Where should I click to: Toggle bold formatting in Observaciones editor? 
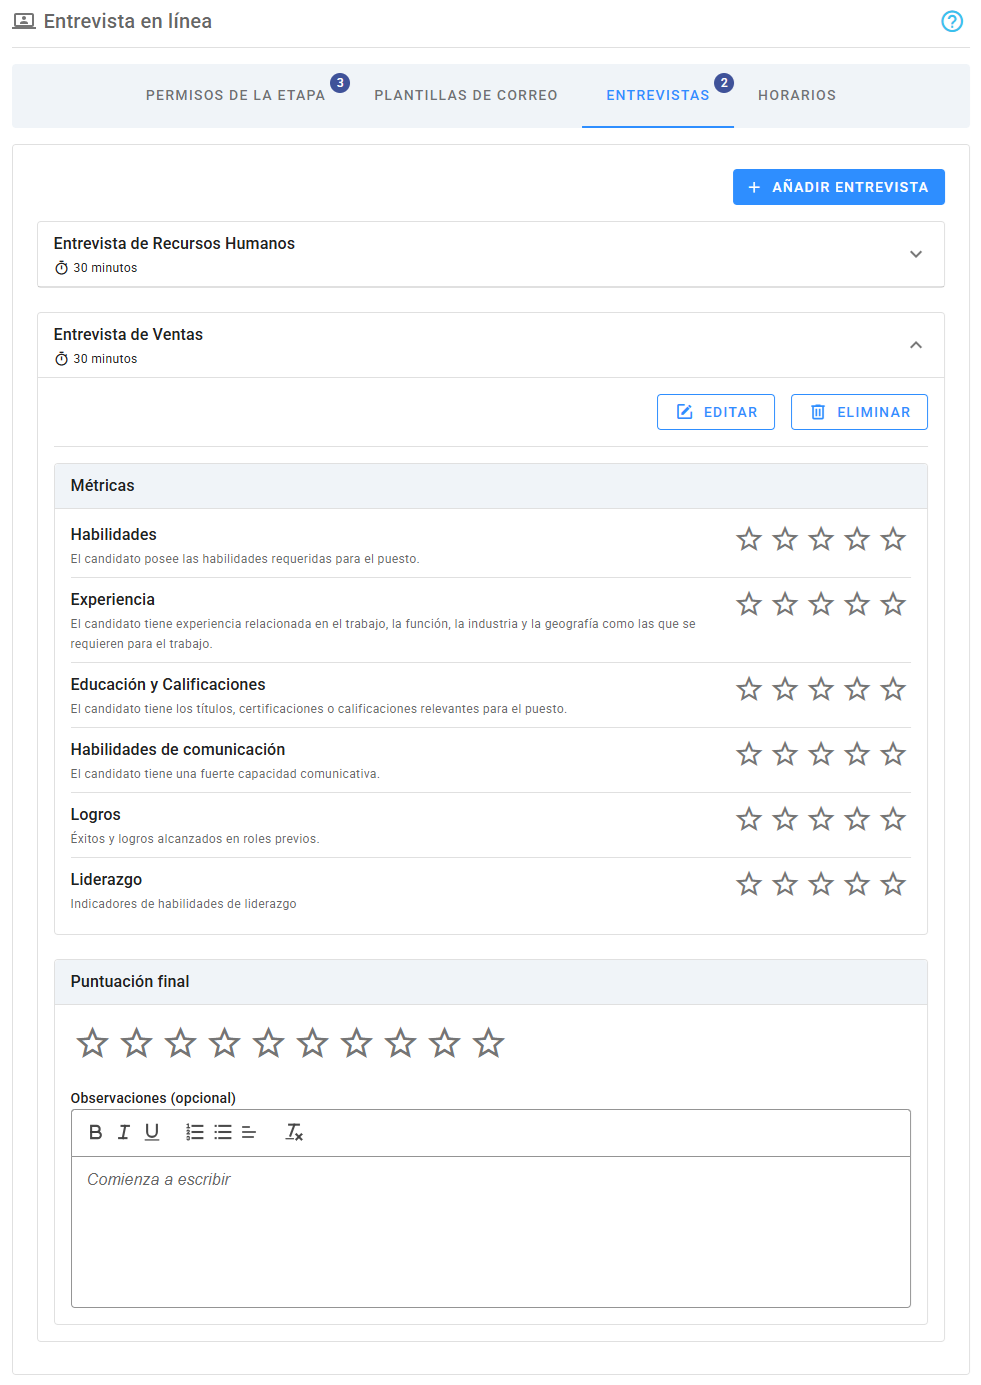(x=96, y=1132)
